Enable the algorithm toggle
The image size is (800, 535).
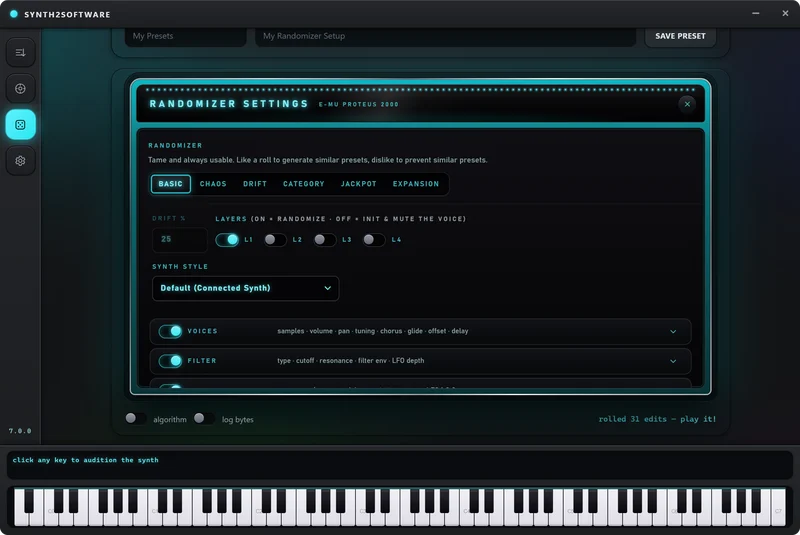135,419
